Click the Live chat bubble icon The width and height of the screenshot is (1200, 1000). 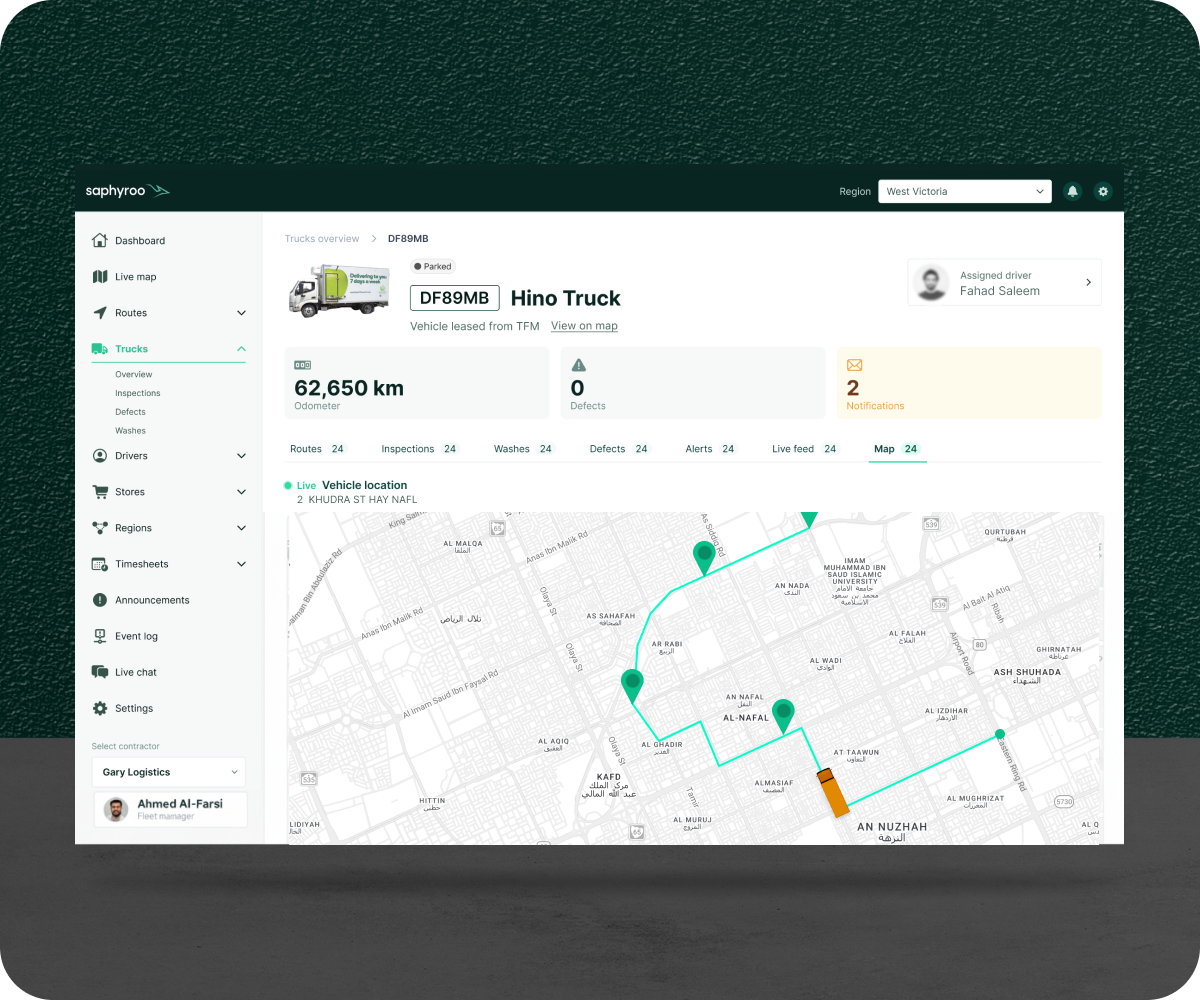(x=99, y=671)
